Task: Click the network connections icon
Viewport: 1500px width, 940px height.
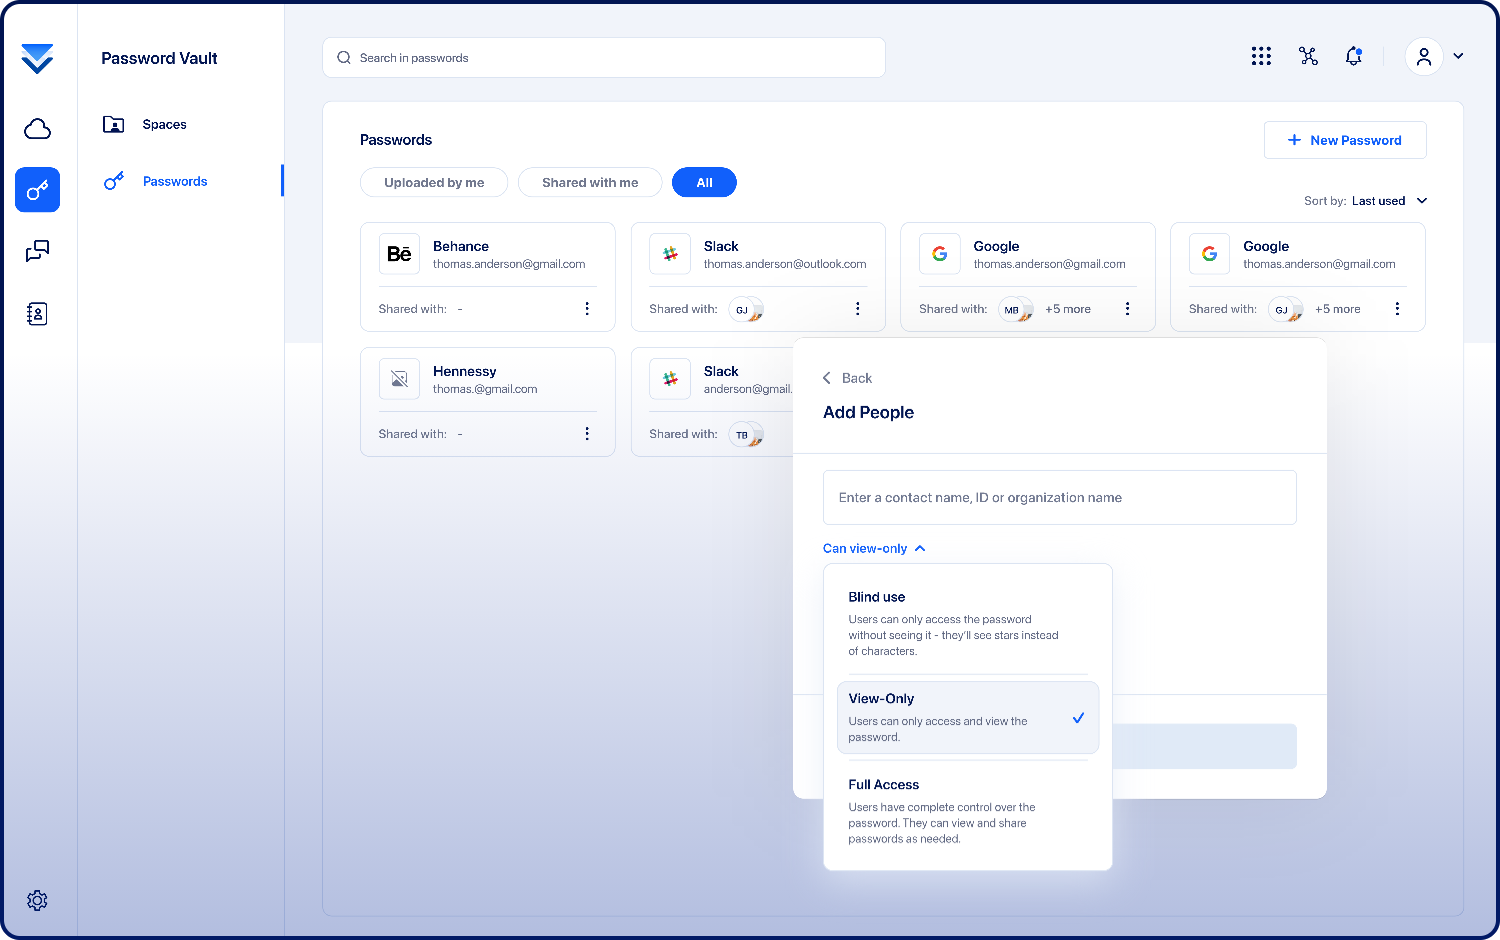Action: coord(1308,57)
